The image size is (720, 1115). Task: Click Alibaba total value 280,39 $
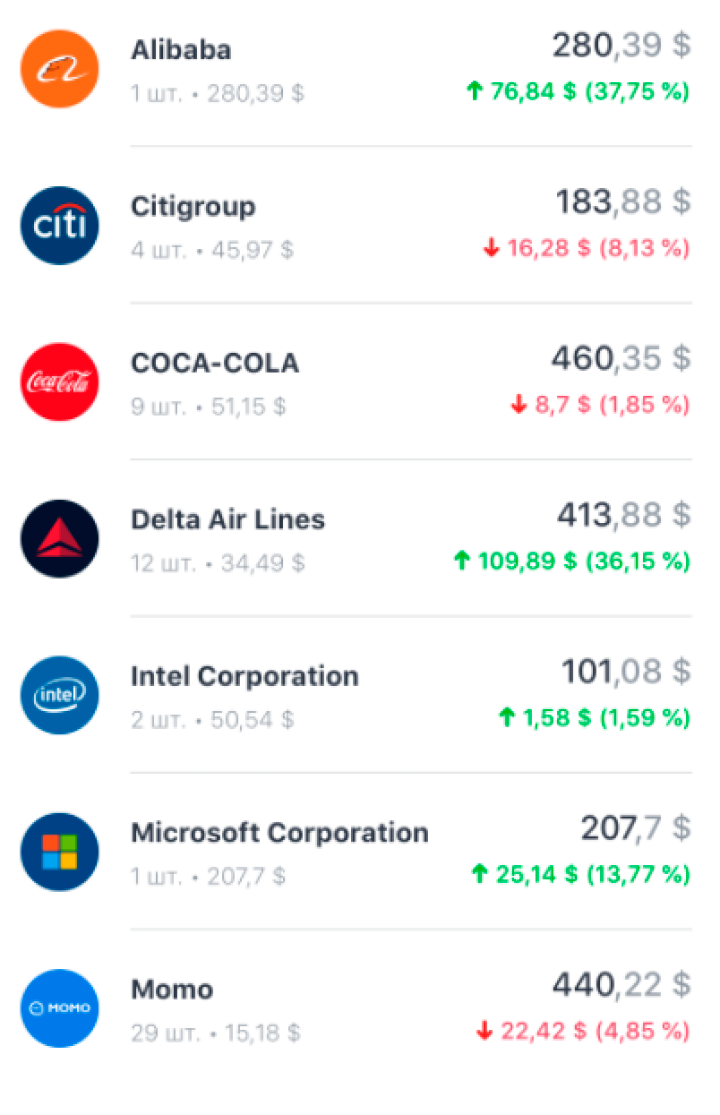[622, 46]
